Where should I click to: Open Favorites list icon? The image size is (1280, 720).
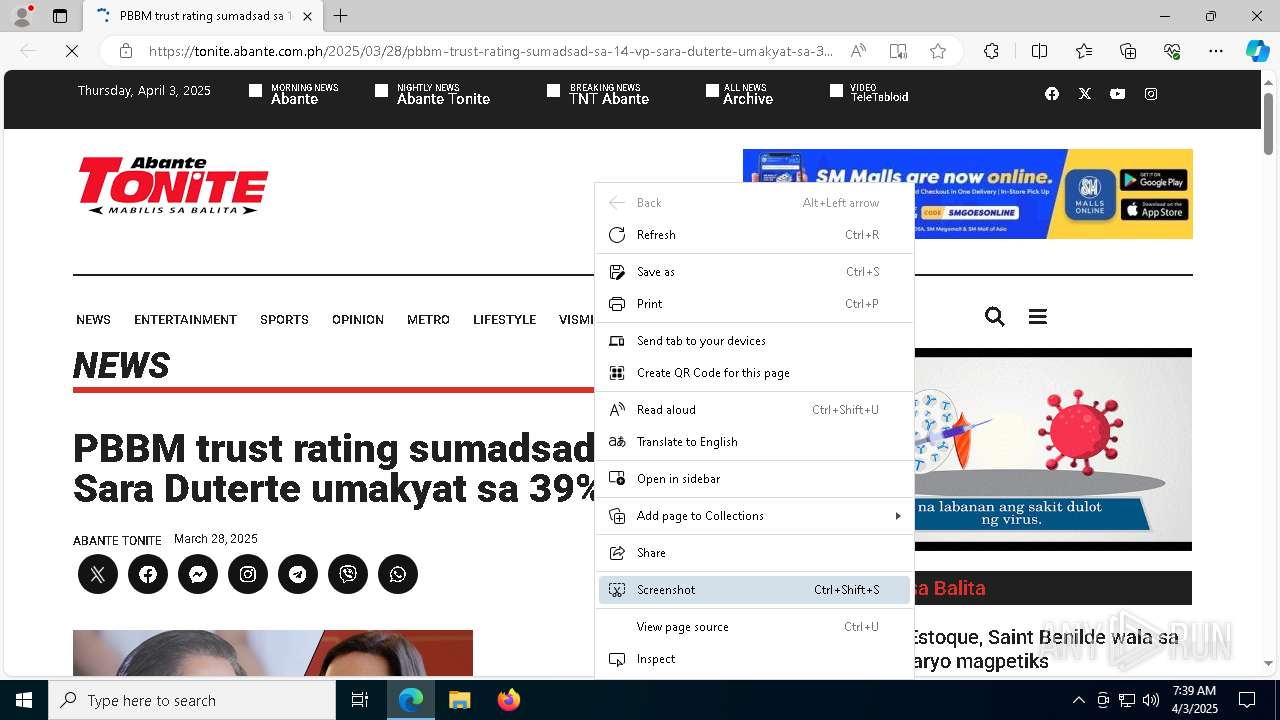point(1084,51)
